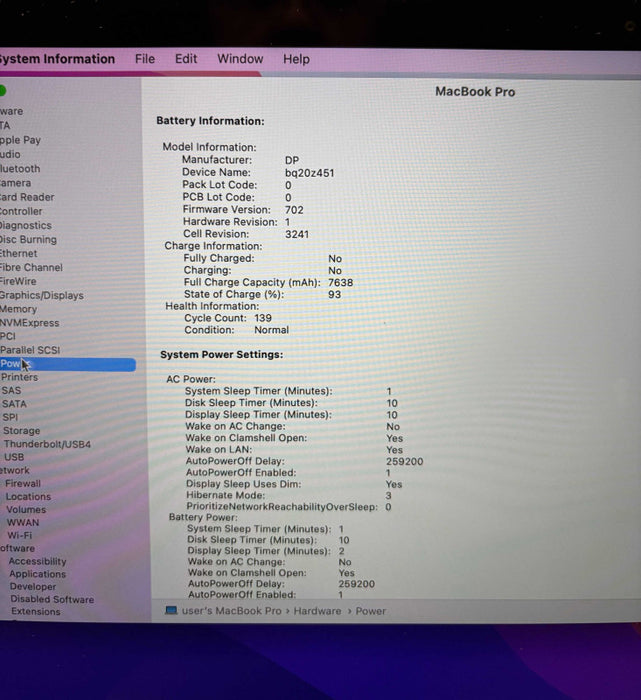This screenshot has width=641, height=700.
Task: Select Ethernet in the sidebar
Action: 19,254
